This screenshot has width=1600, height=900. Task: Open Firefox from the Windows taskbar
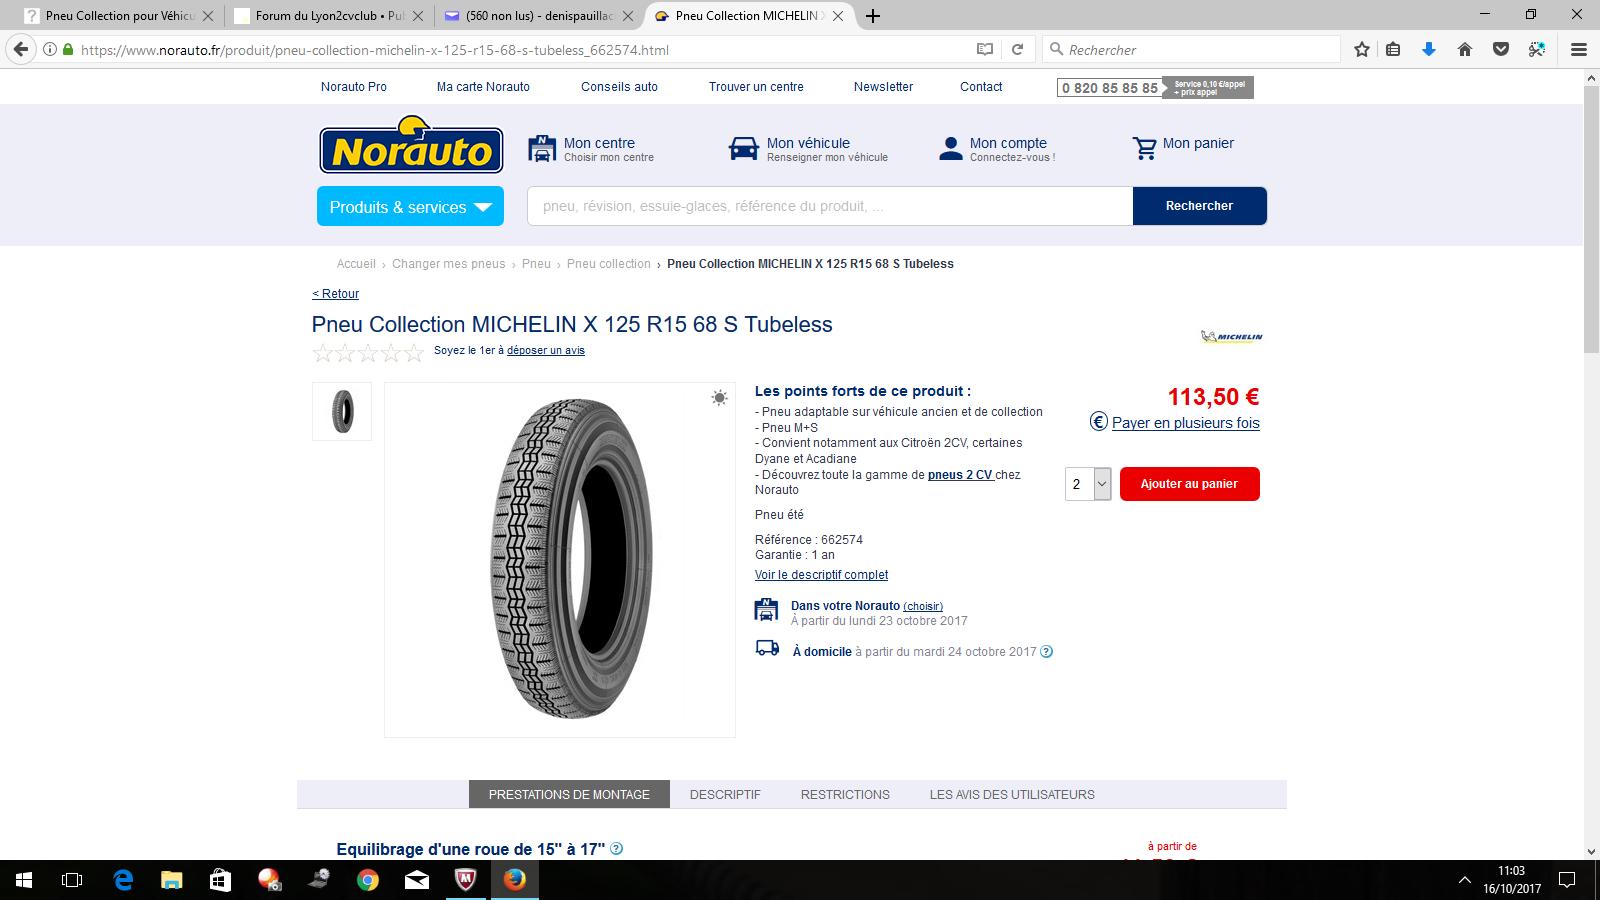click(x=514, y=880)
